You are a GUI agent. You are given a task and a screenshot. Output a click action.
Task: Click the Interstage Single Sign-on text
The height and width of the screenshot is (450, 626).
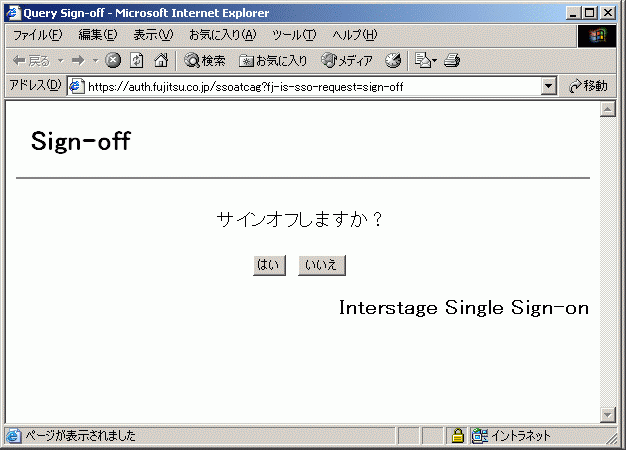464,308
